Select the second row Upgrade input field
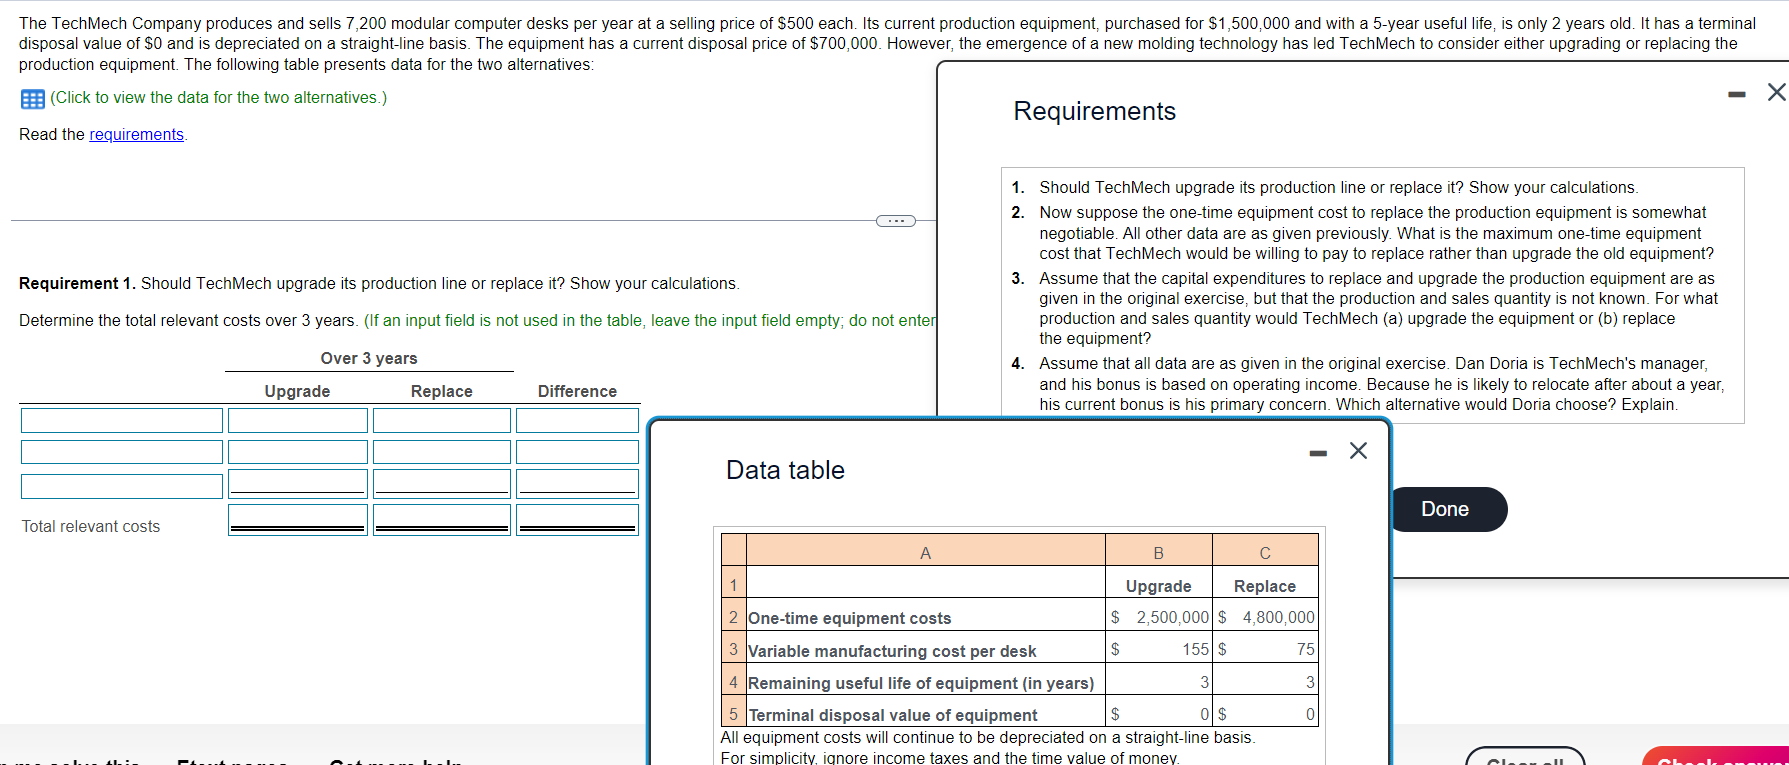The width and height of the screenshot is (1789, 765). pos(298,452)
